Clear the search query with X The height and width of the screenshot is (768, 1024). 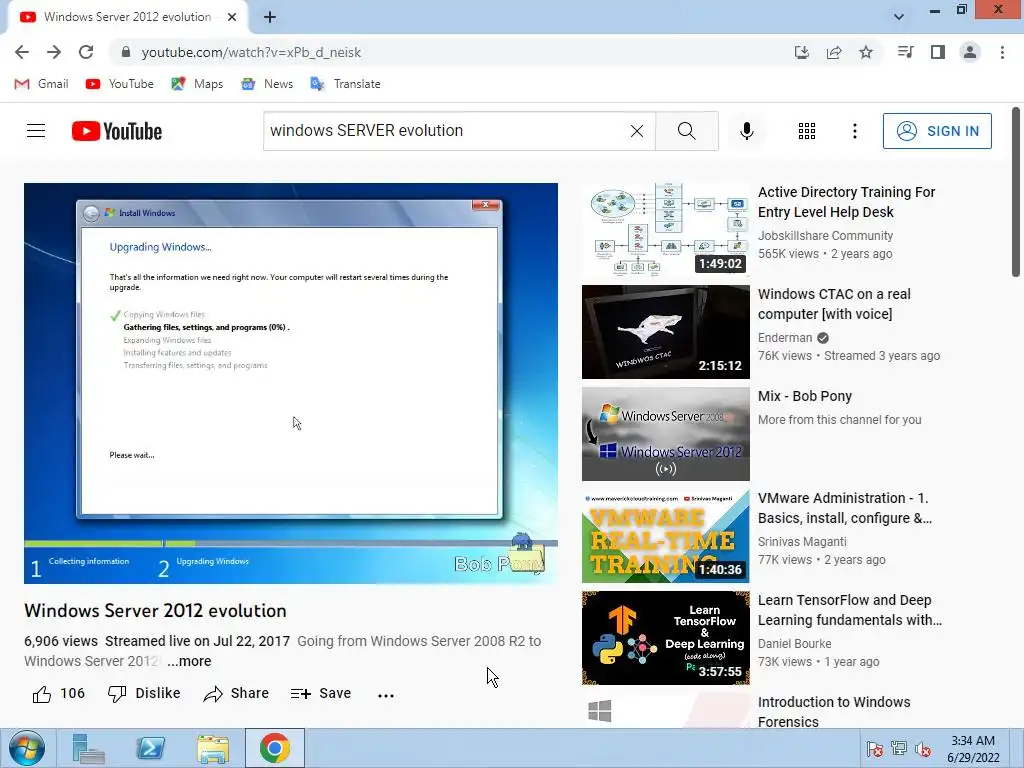(637, 131)
